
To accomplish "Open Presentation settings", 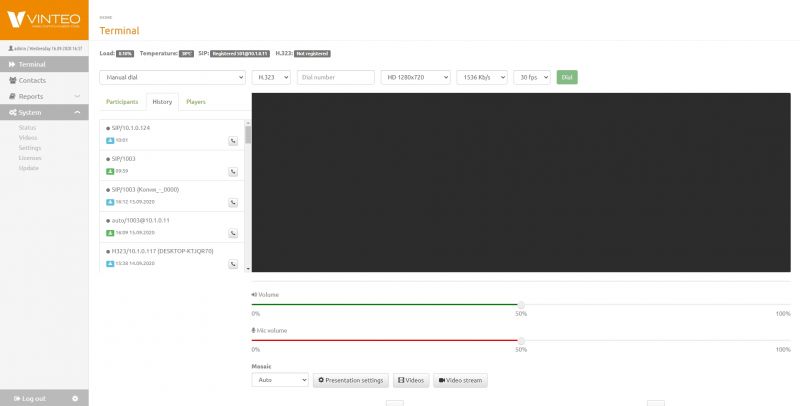I will 351,380.
